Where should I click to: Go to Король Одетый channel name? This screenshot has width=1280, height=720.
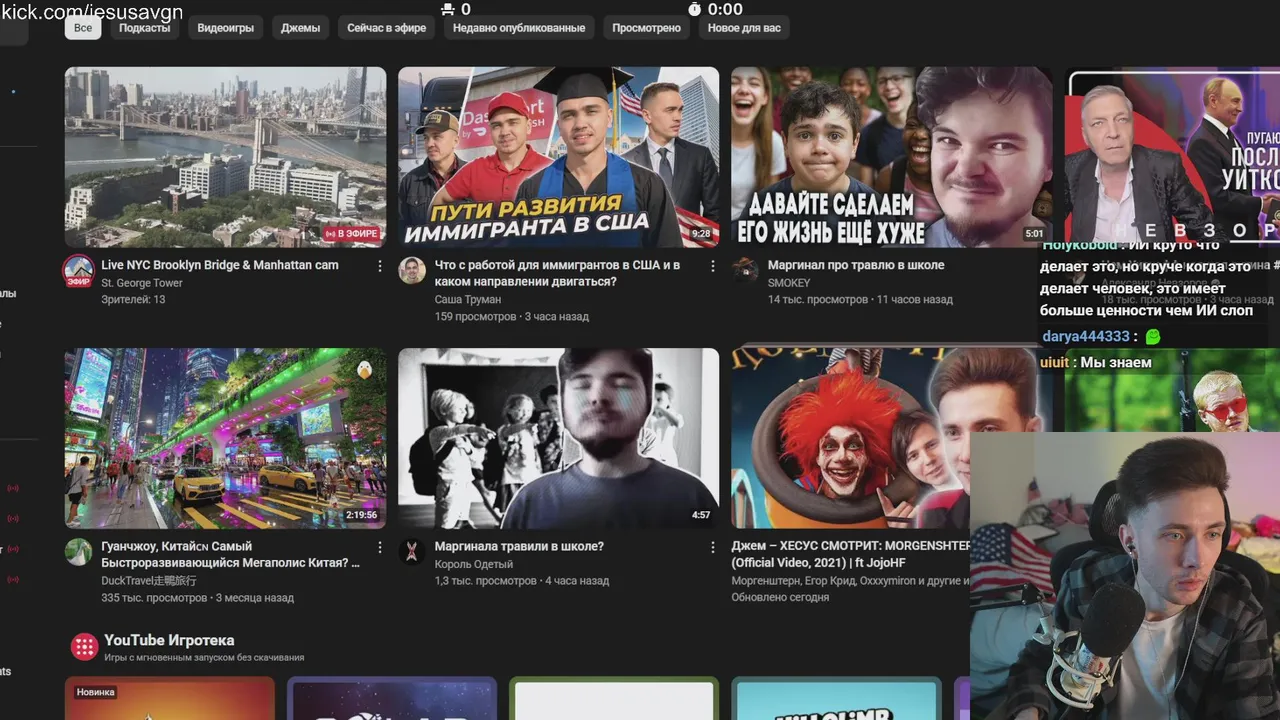click(474, 564)
